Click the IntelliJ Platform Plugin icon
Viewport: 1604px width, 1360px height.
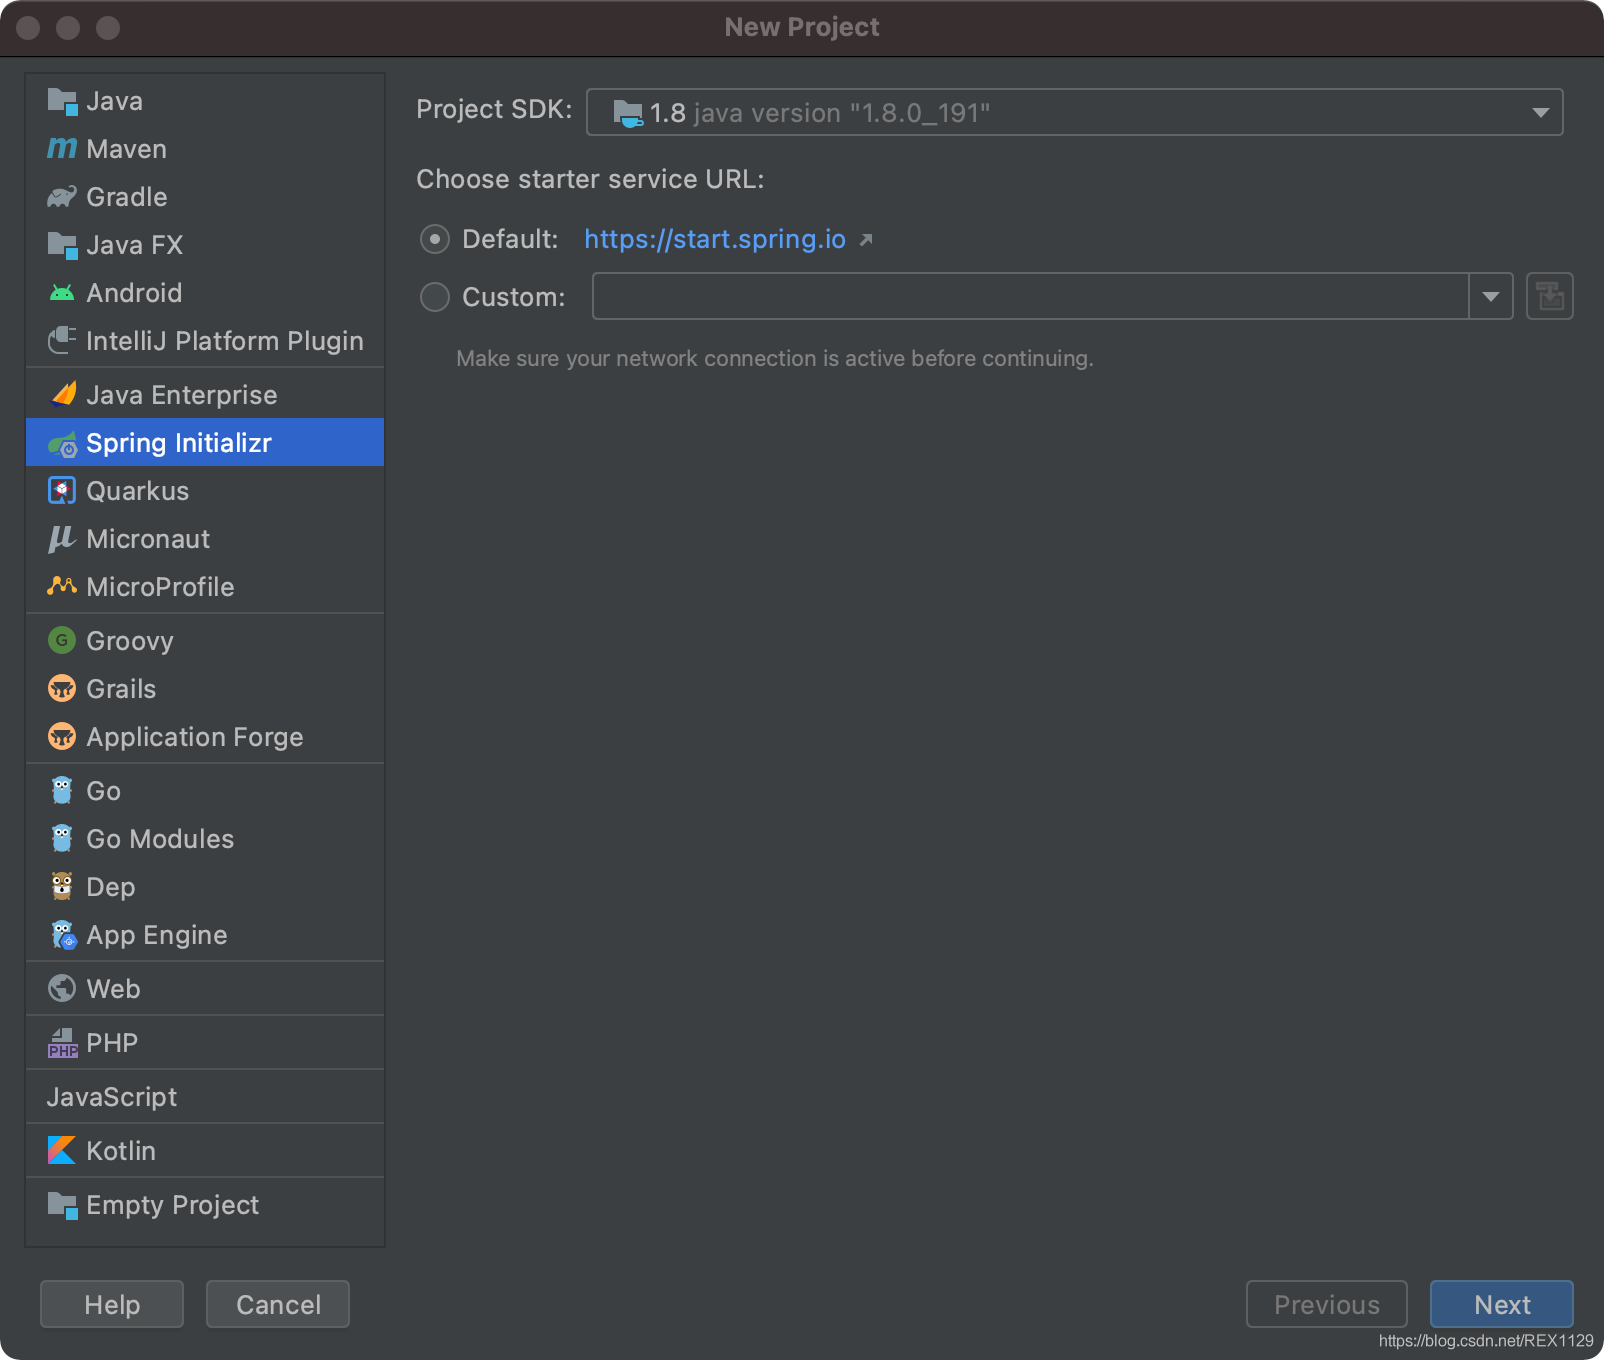click(x=62, y=341)
